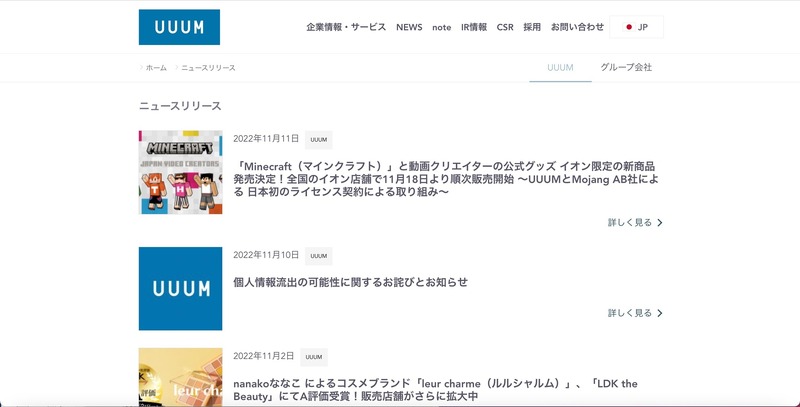Screen dimensions: 800x407
Task: Open the JP language selector
Action: click(637, 27)
